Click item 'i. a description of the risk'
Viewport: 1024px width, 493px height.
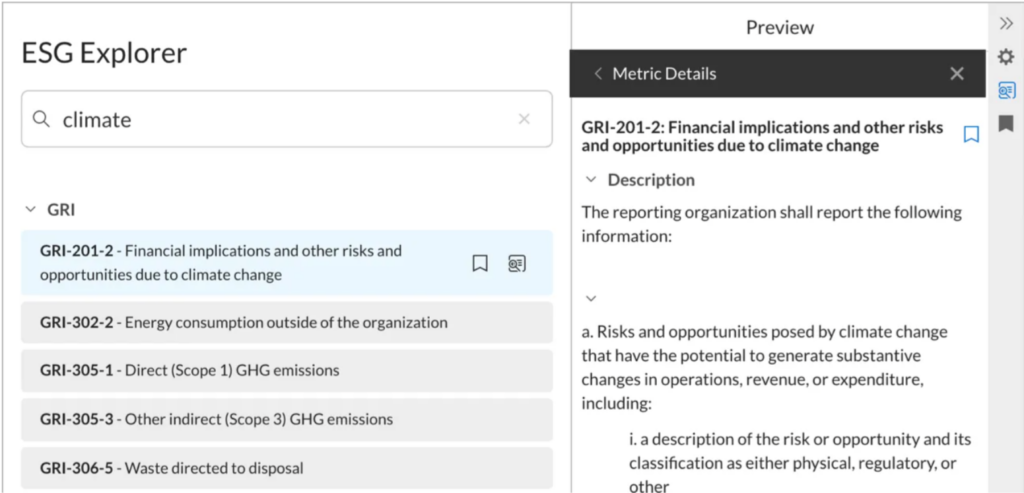point(800,462)
